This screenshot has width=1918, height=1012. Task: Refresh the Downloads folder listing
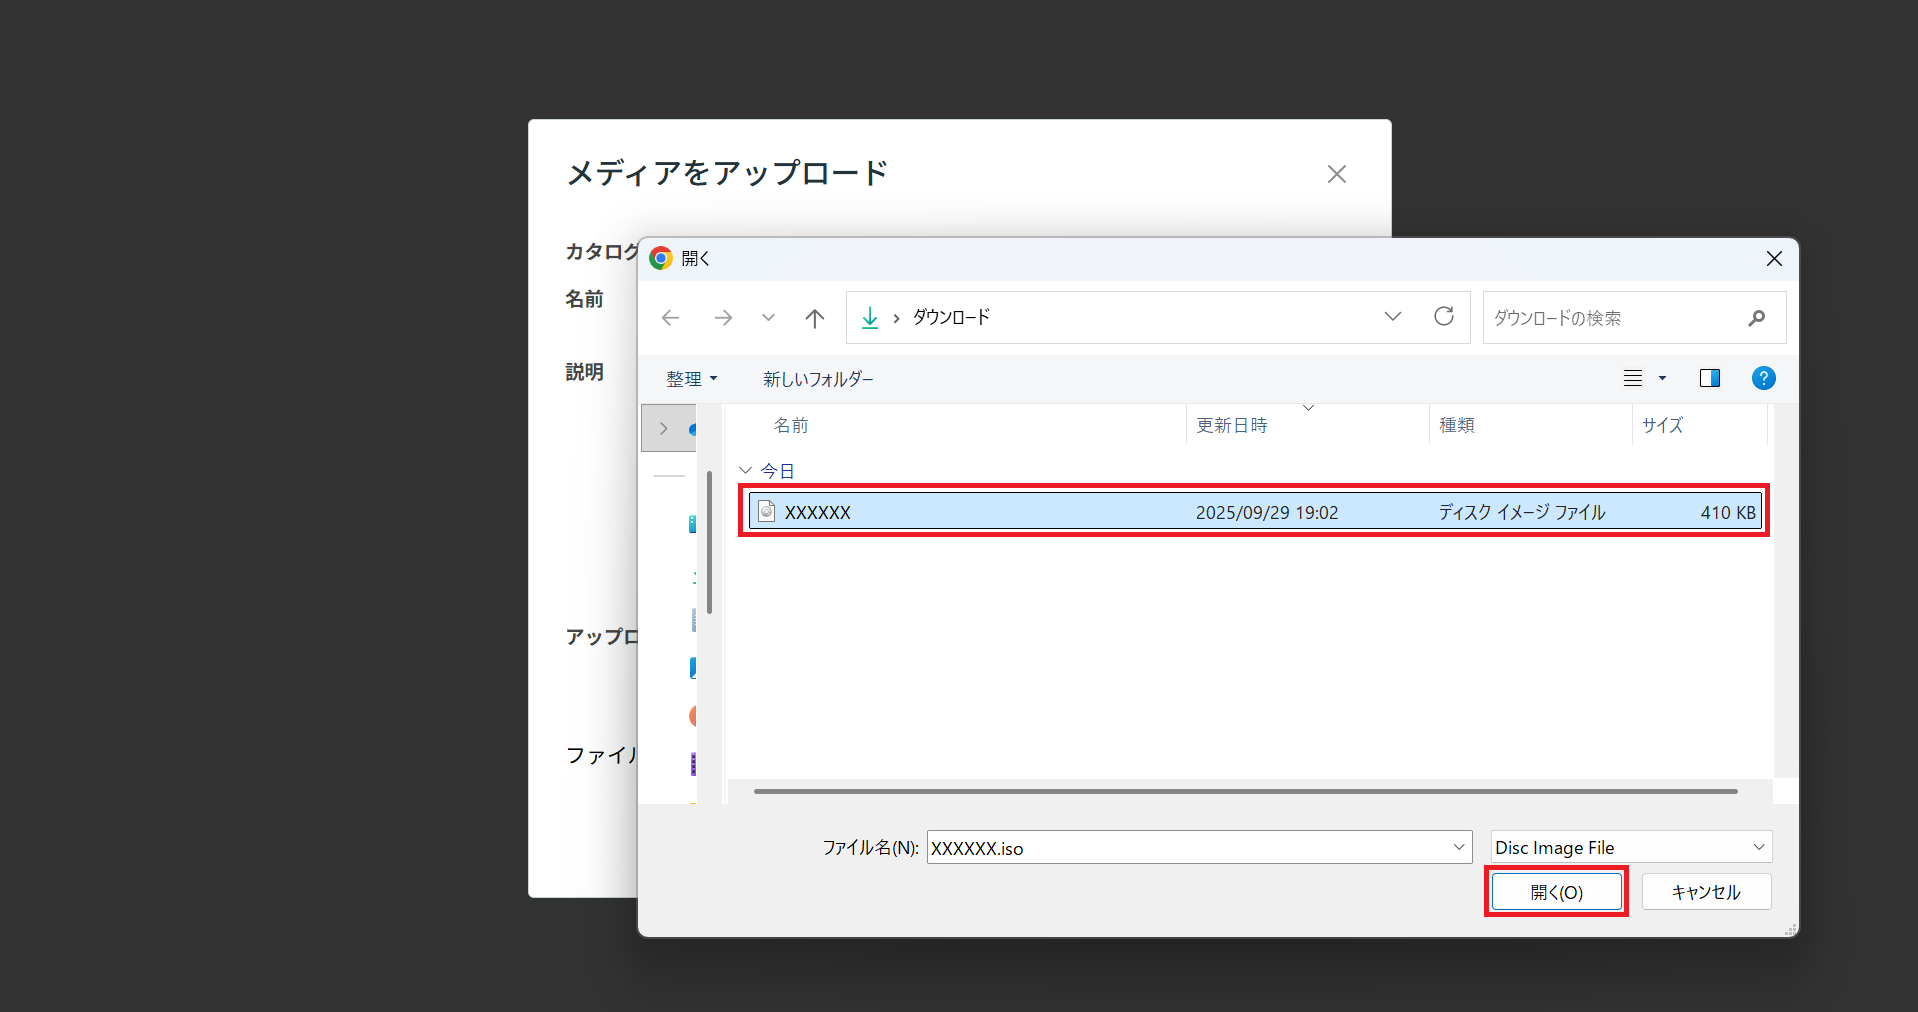1443,317
